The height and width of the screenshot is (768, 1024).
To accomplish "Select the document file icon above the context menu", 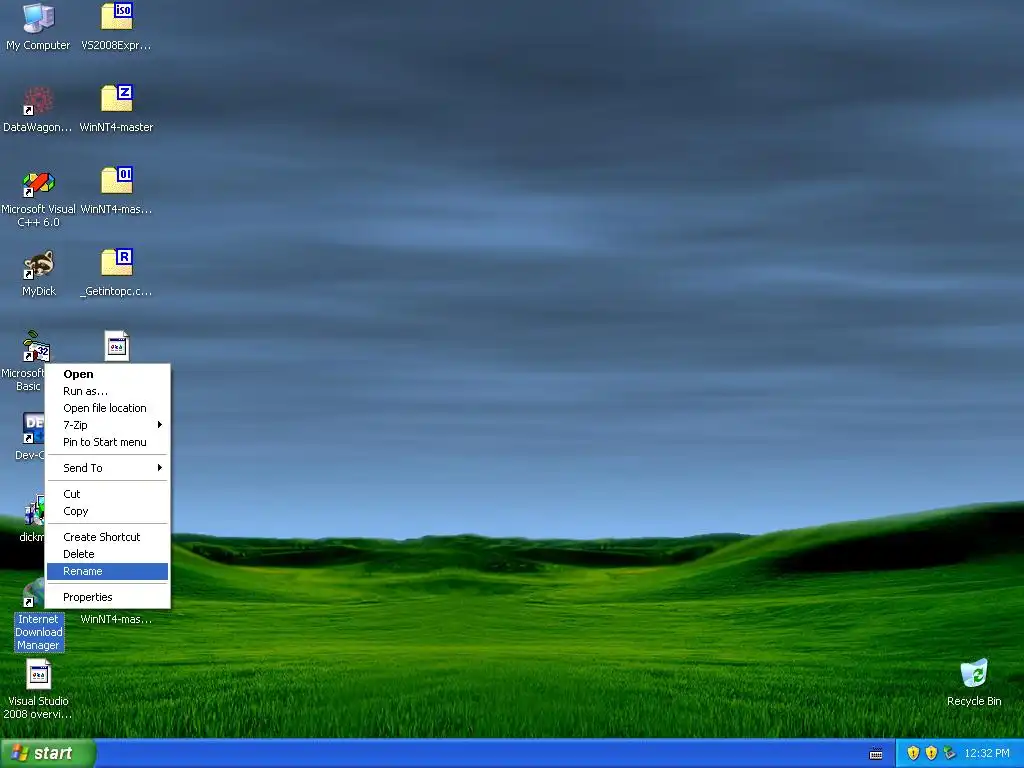I will (x=117, y=346).
